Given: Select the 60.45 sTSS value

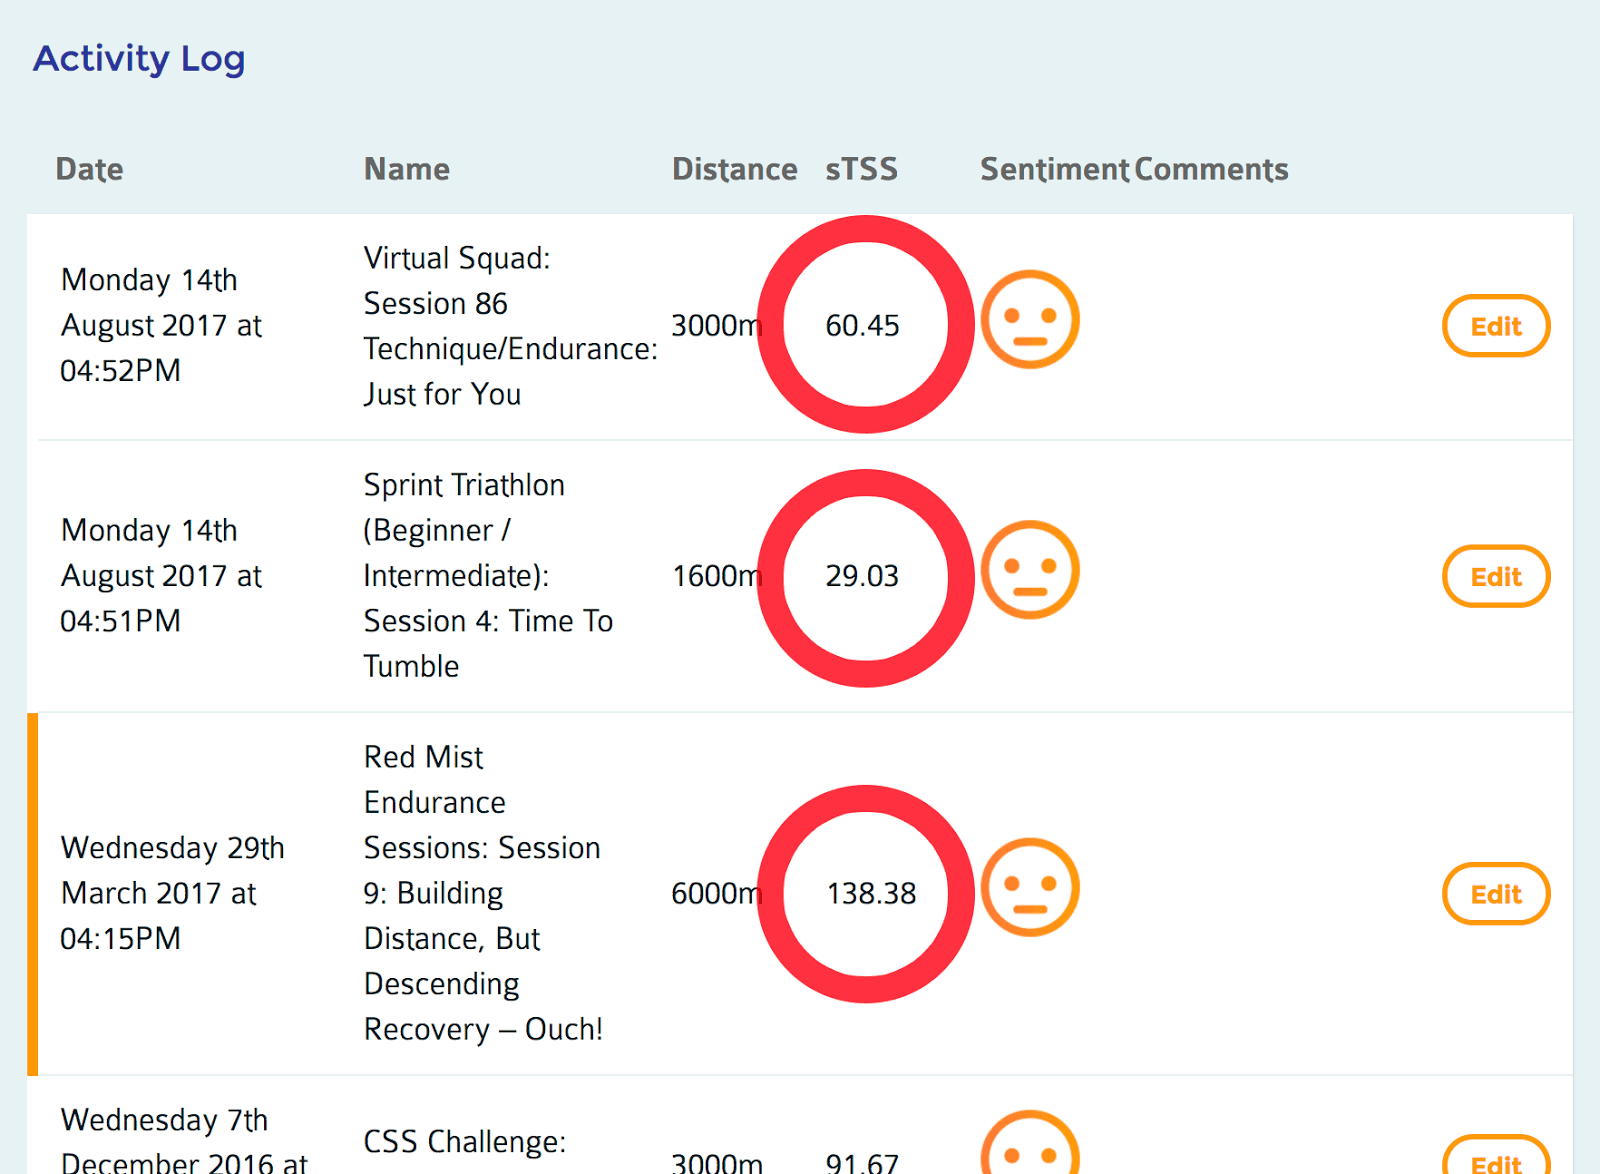Looking at the screenshot, I should point(862,325).
